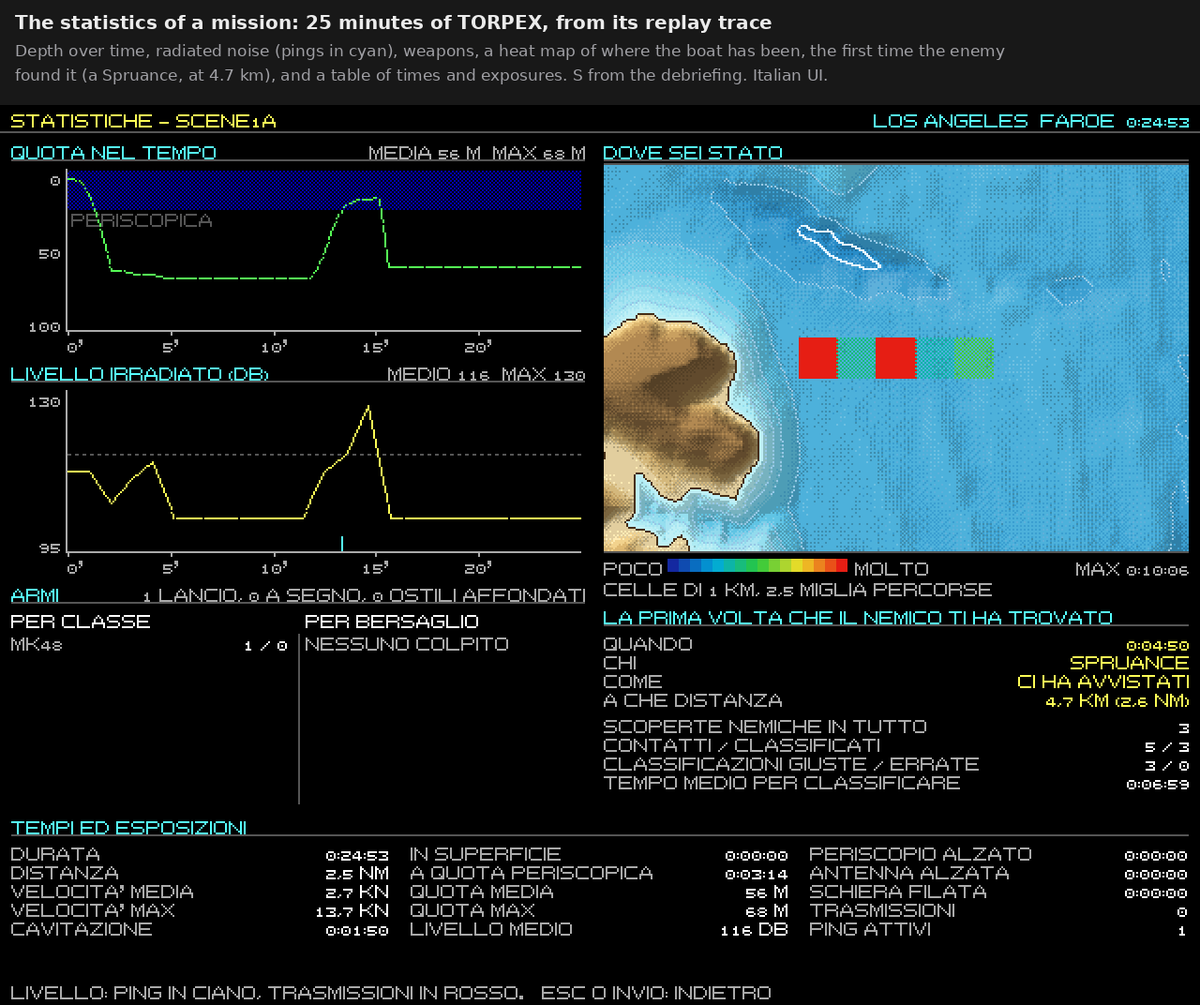The width and height of the screenshot is (1200, 1005).
Task: Click the DISTANZA value 2.5 NM
Action: pyautogui.click(x=355, y=873)
